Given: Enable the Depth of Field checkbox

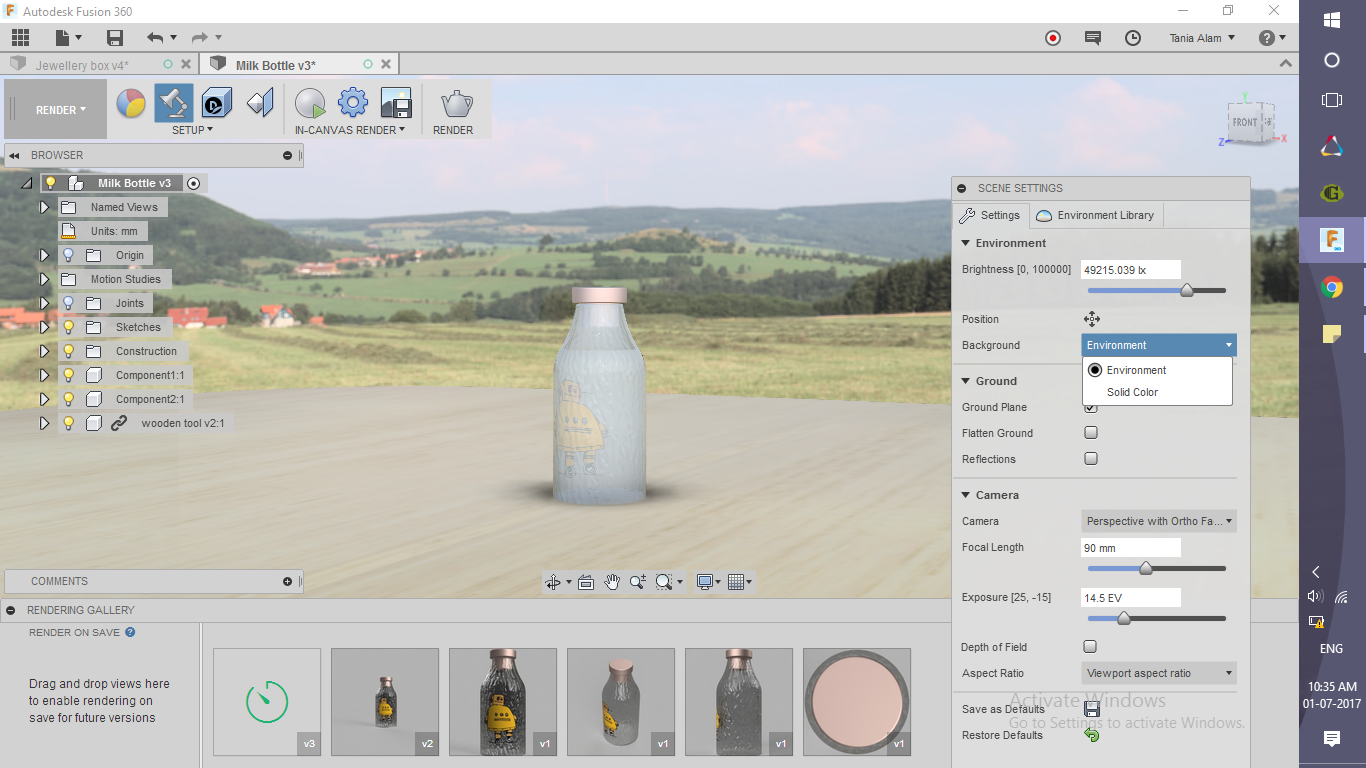Looking at the screenshot, I should (x=1091, y=647).
